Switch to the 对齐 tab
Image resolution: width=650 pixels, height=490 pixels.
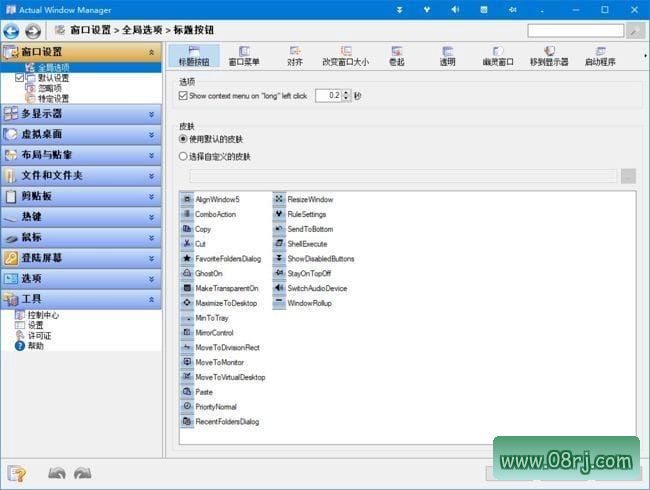pyautogui.click(x=295, y=56)
